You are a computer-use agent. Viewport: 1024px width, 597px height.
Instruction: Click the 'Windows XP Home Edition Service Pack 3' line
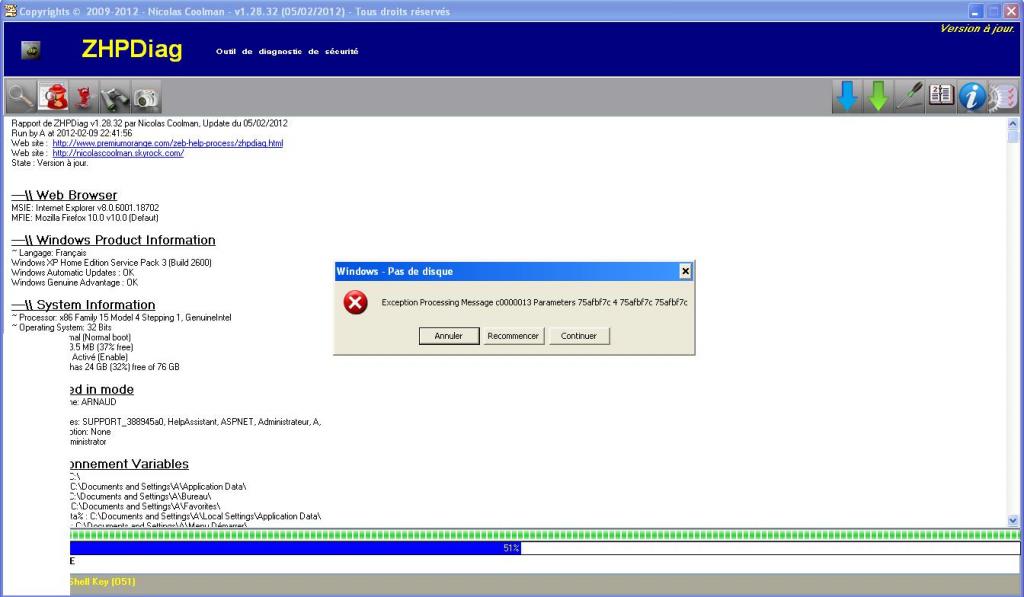point(111,263)
